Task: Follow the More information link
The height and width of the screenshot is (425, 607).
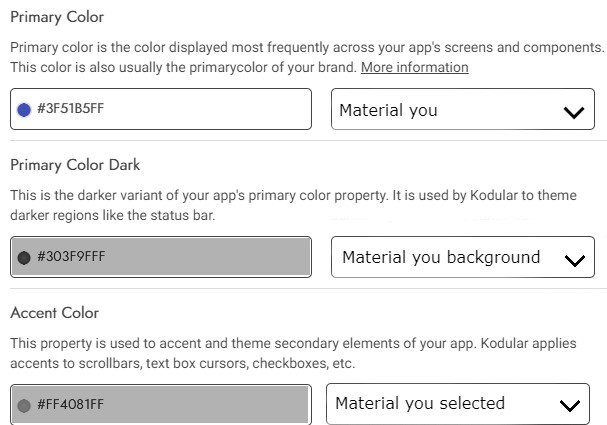Action: [x=415, y=67]
